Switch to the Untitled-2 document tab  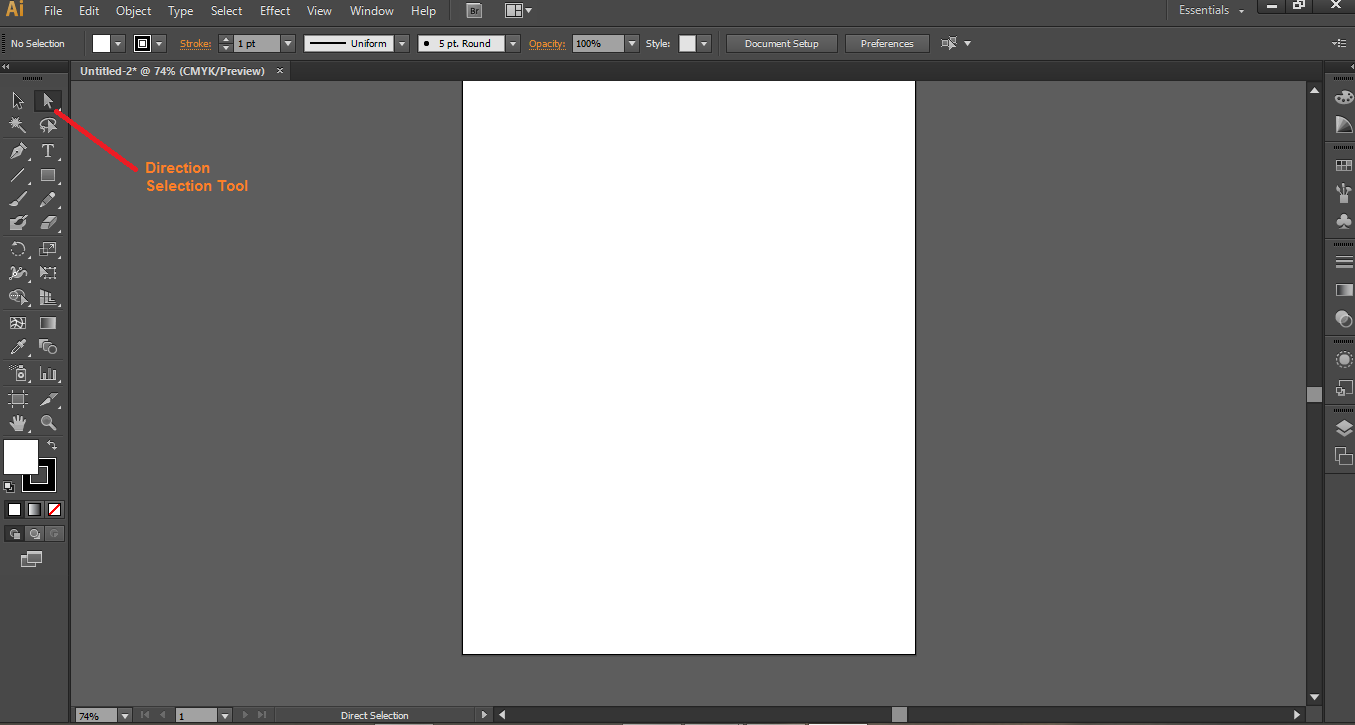pos(172,71)
